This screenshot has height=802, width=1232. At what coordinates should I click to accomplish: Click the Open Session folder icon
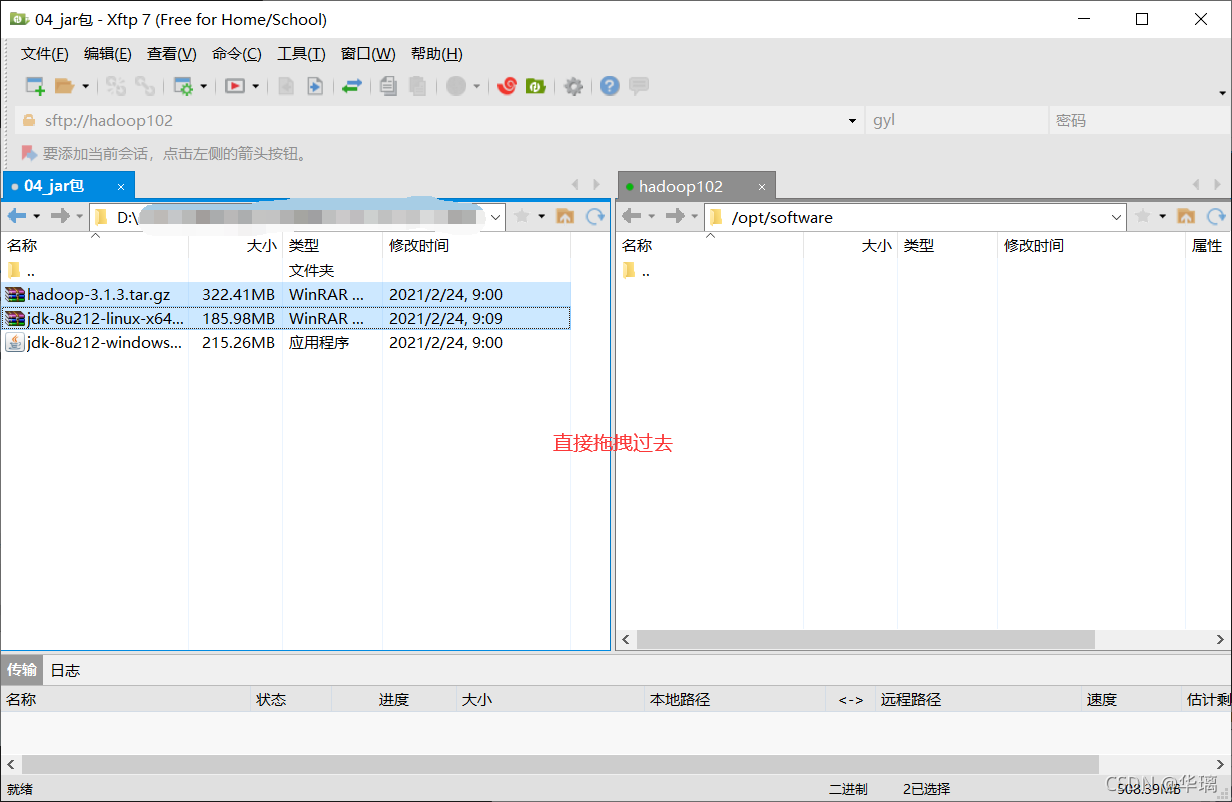65,86
